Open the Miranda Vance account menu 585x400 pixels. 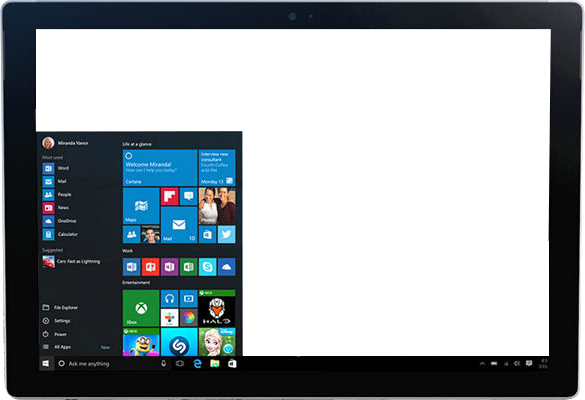click(x=65, y=143)
